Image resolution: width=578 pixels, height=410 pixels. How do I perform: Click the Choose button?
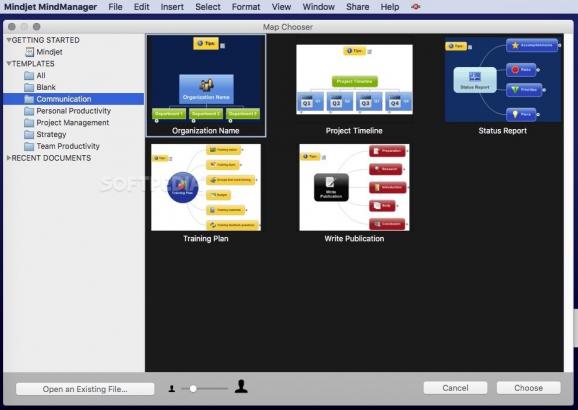[x=529, y=388]
